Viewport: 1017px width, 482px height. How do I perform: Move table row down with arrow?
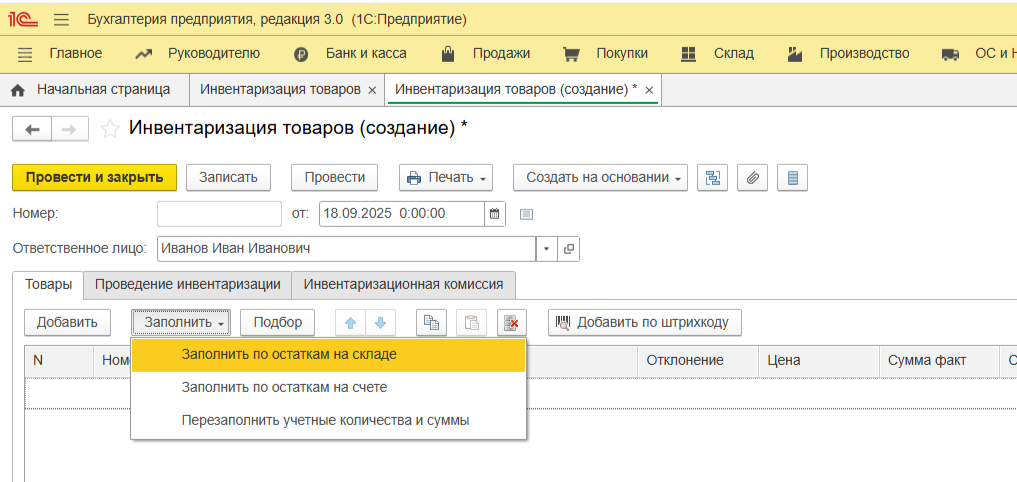coord(381,322)
